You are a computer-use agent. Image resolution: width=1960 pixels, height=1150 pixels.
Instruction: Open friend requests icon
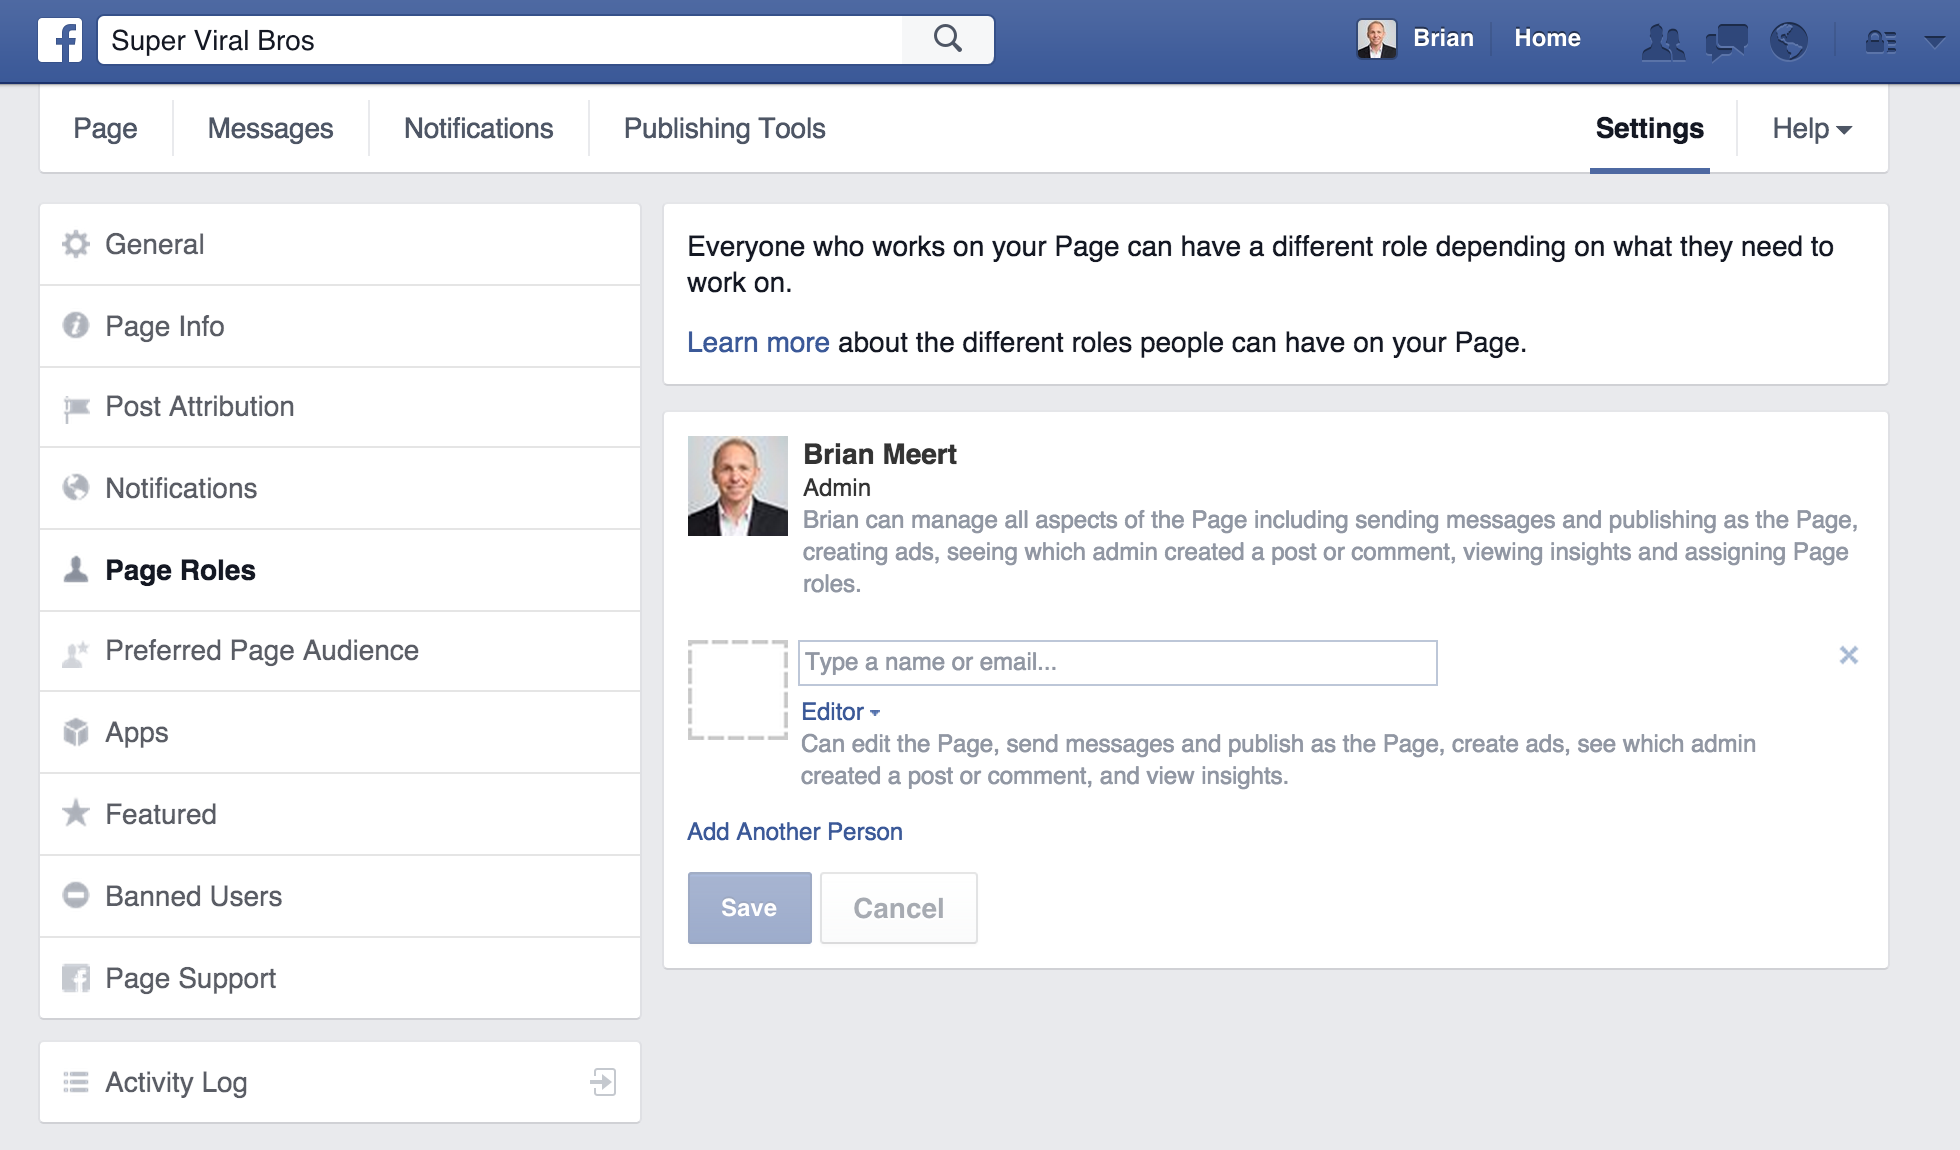coord(1663,41)
